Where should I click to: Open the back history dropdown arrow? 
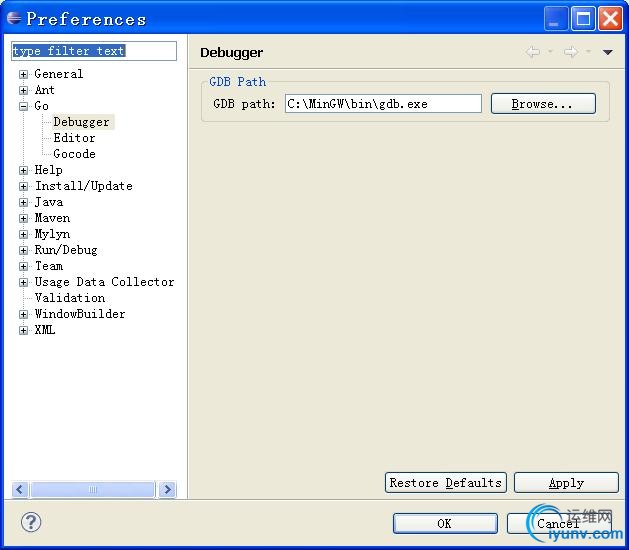point(550,51)
